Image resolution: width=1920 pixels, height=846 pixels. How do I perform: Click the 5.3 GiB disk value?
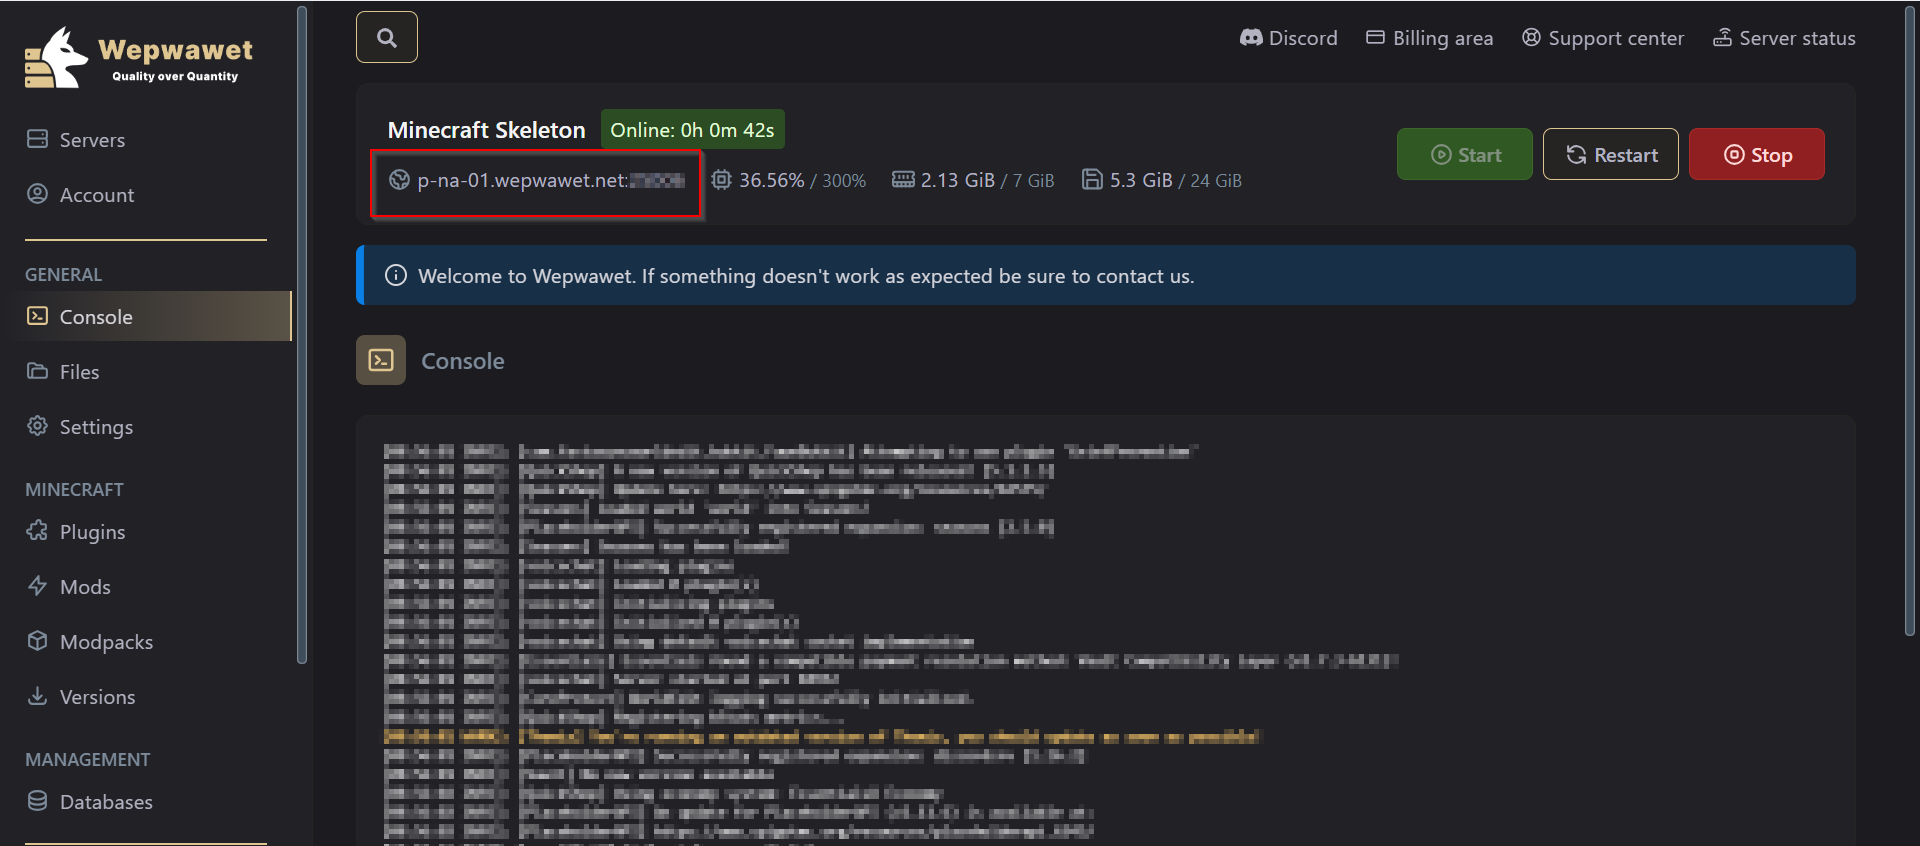point(1141,181)
